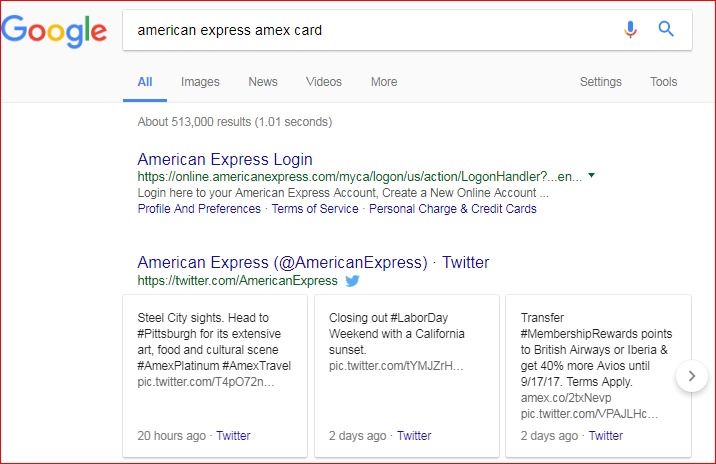The width and height of the screenshot is (716, 464).
Task: Open Personal Charge & Credit Cards sitelink
Action: [x=453, y=209]
